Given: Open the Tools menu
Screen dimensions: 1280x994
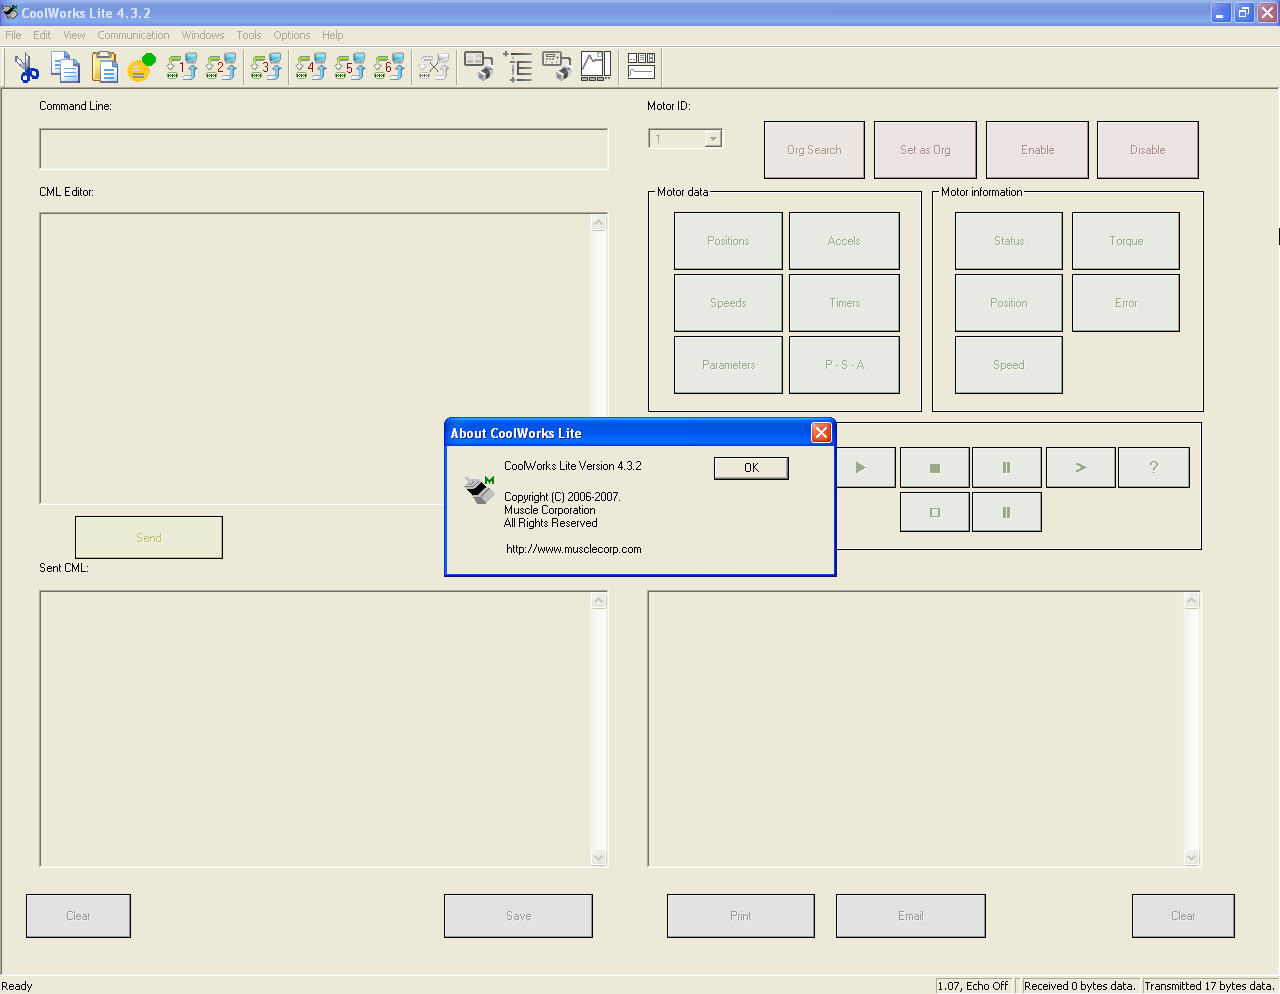Looking at the screenshot, I should 249,35.
